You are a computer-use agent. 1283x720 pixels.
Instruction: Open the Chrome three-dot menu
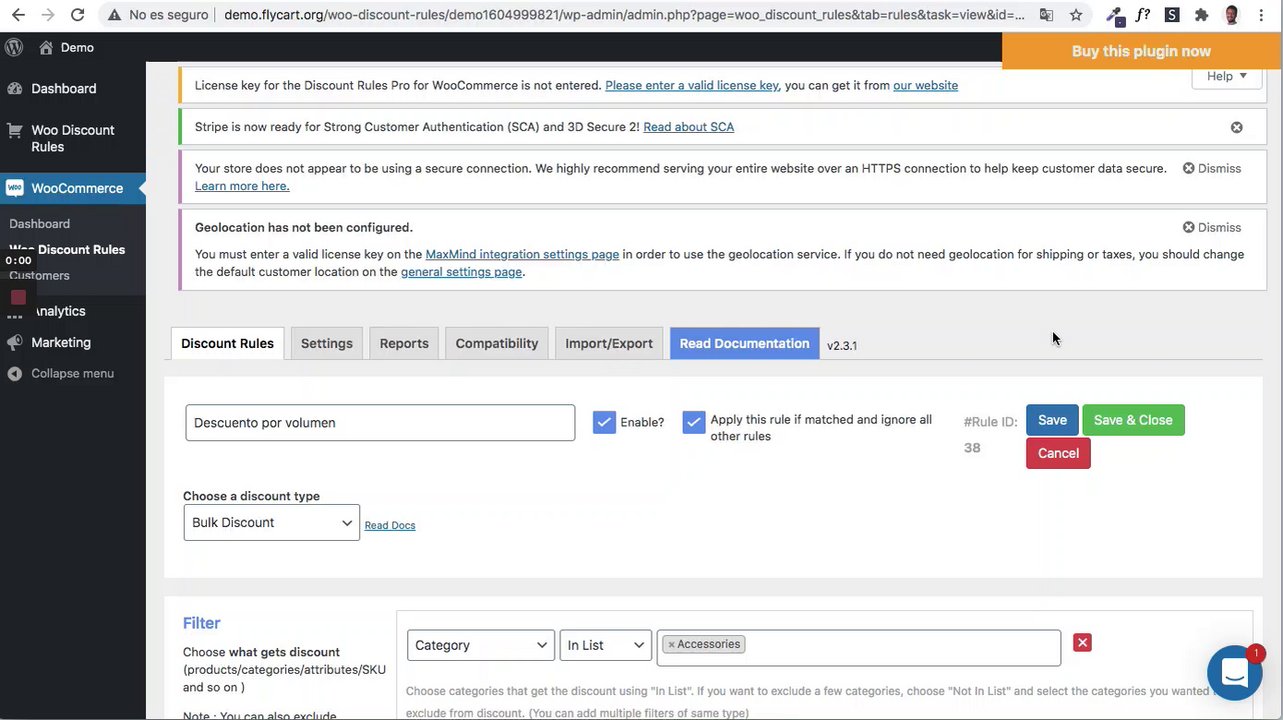point(1264,15)
